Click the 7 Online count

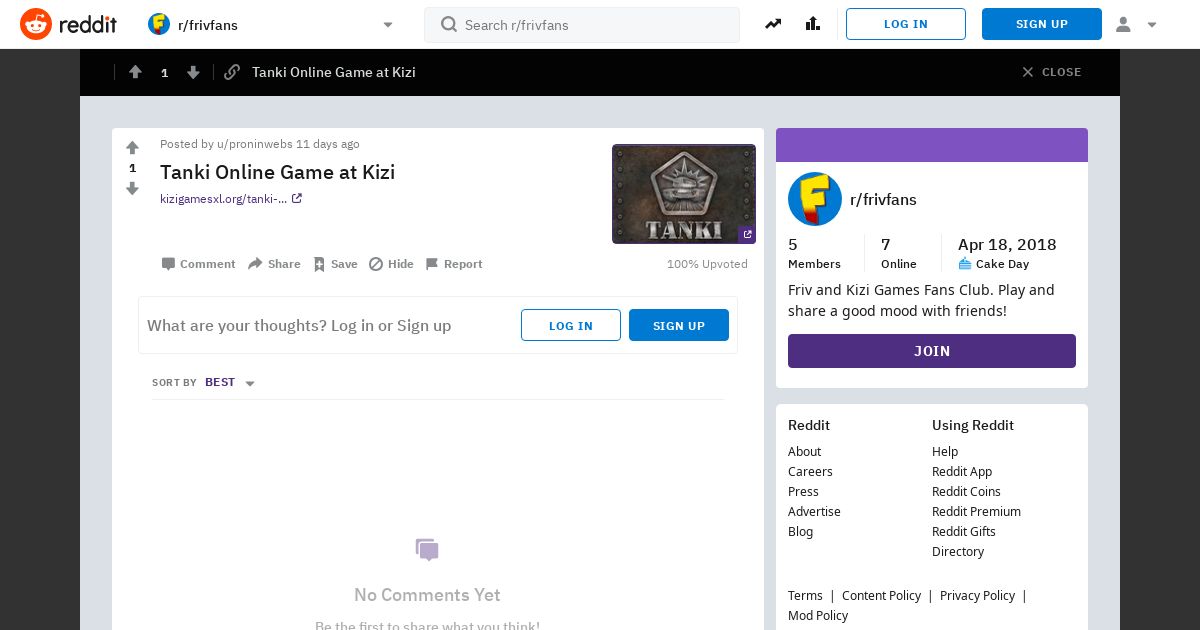[899, 253]
